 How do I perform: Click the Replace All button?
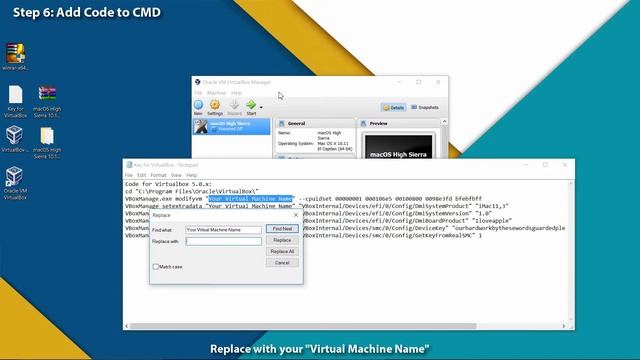(x=282, y=251)
